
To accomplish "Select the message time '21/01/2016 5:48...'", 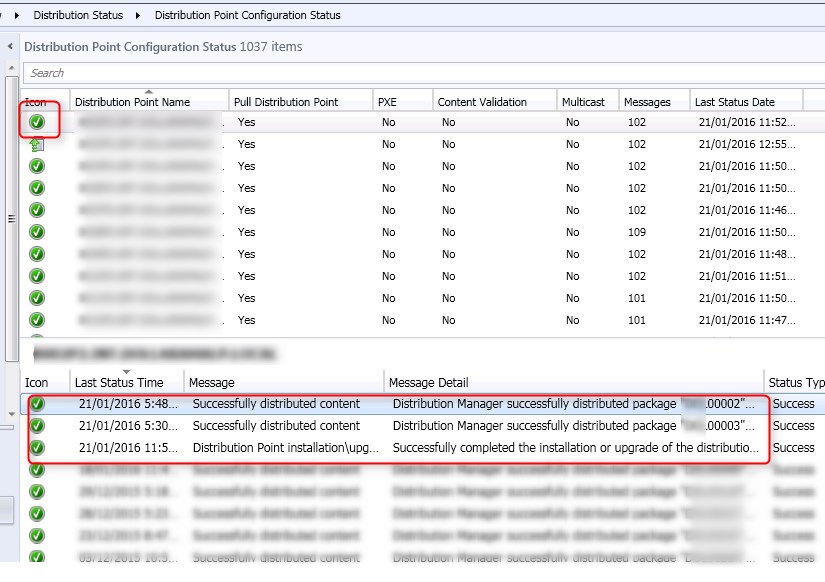I will point(128,404).
